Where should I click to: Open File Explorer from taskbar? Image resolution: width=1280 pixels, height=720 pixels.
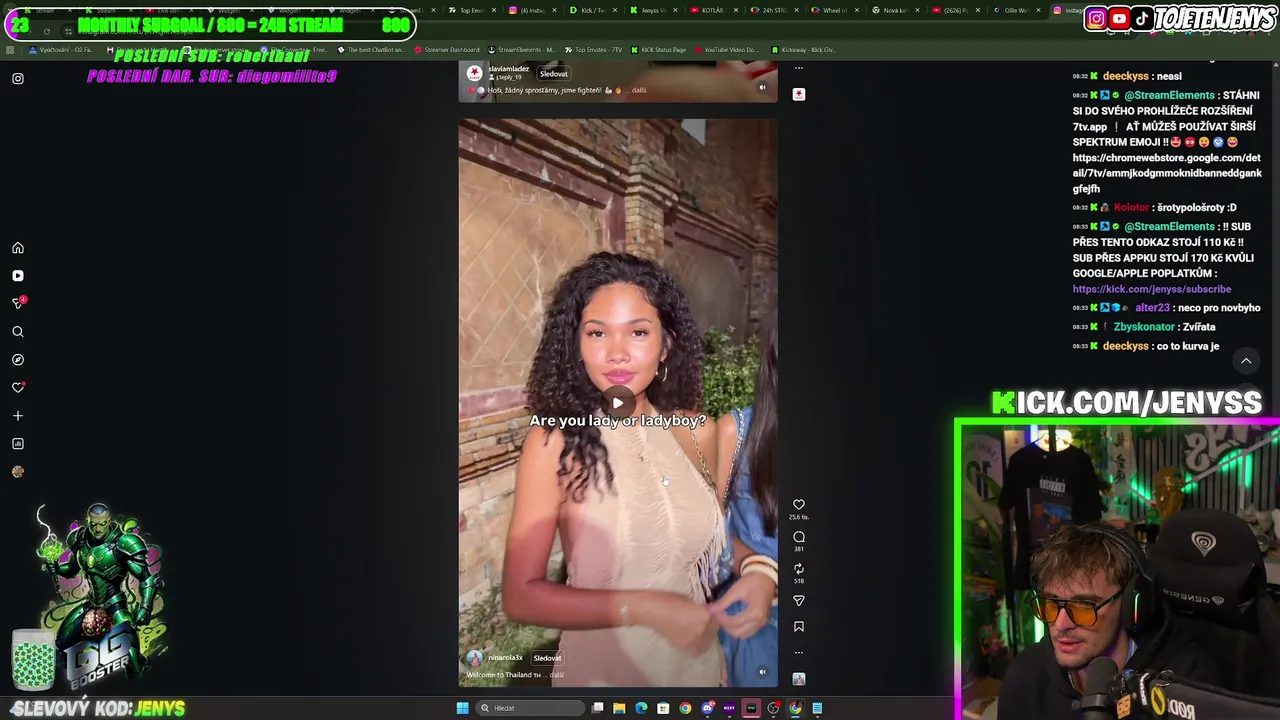point(619,708)
